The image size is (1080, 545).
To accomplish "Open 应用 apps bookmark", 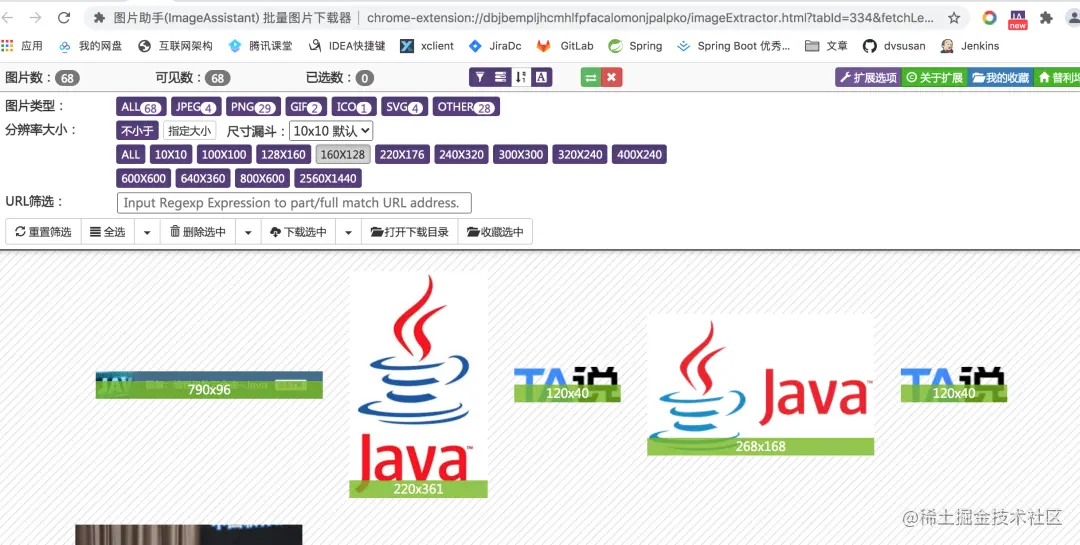I will point(22,46).
